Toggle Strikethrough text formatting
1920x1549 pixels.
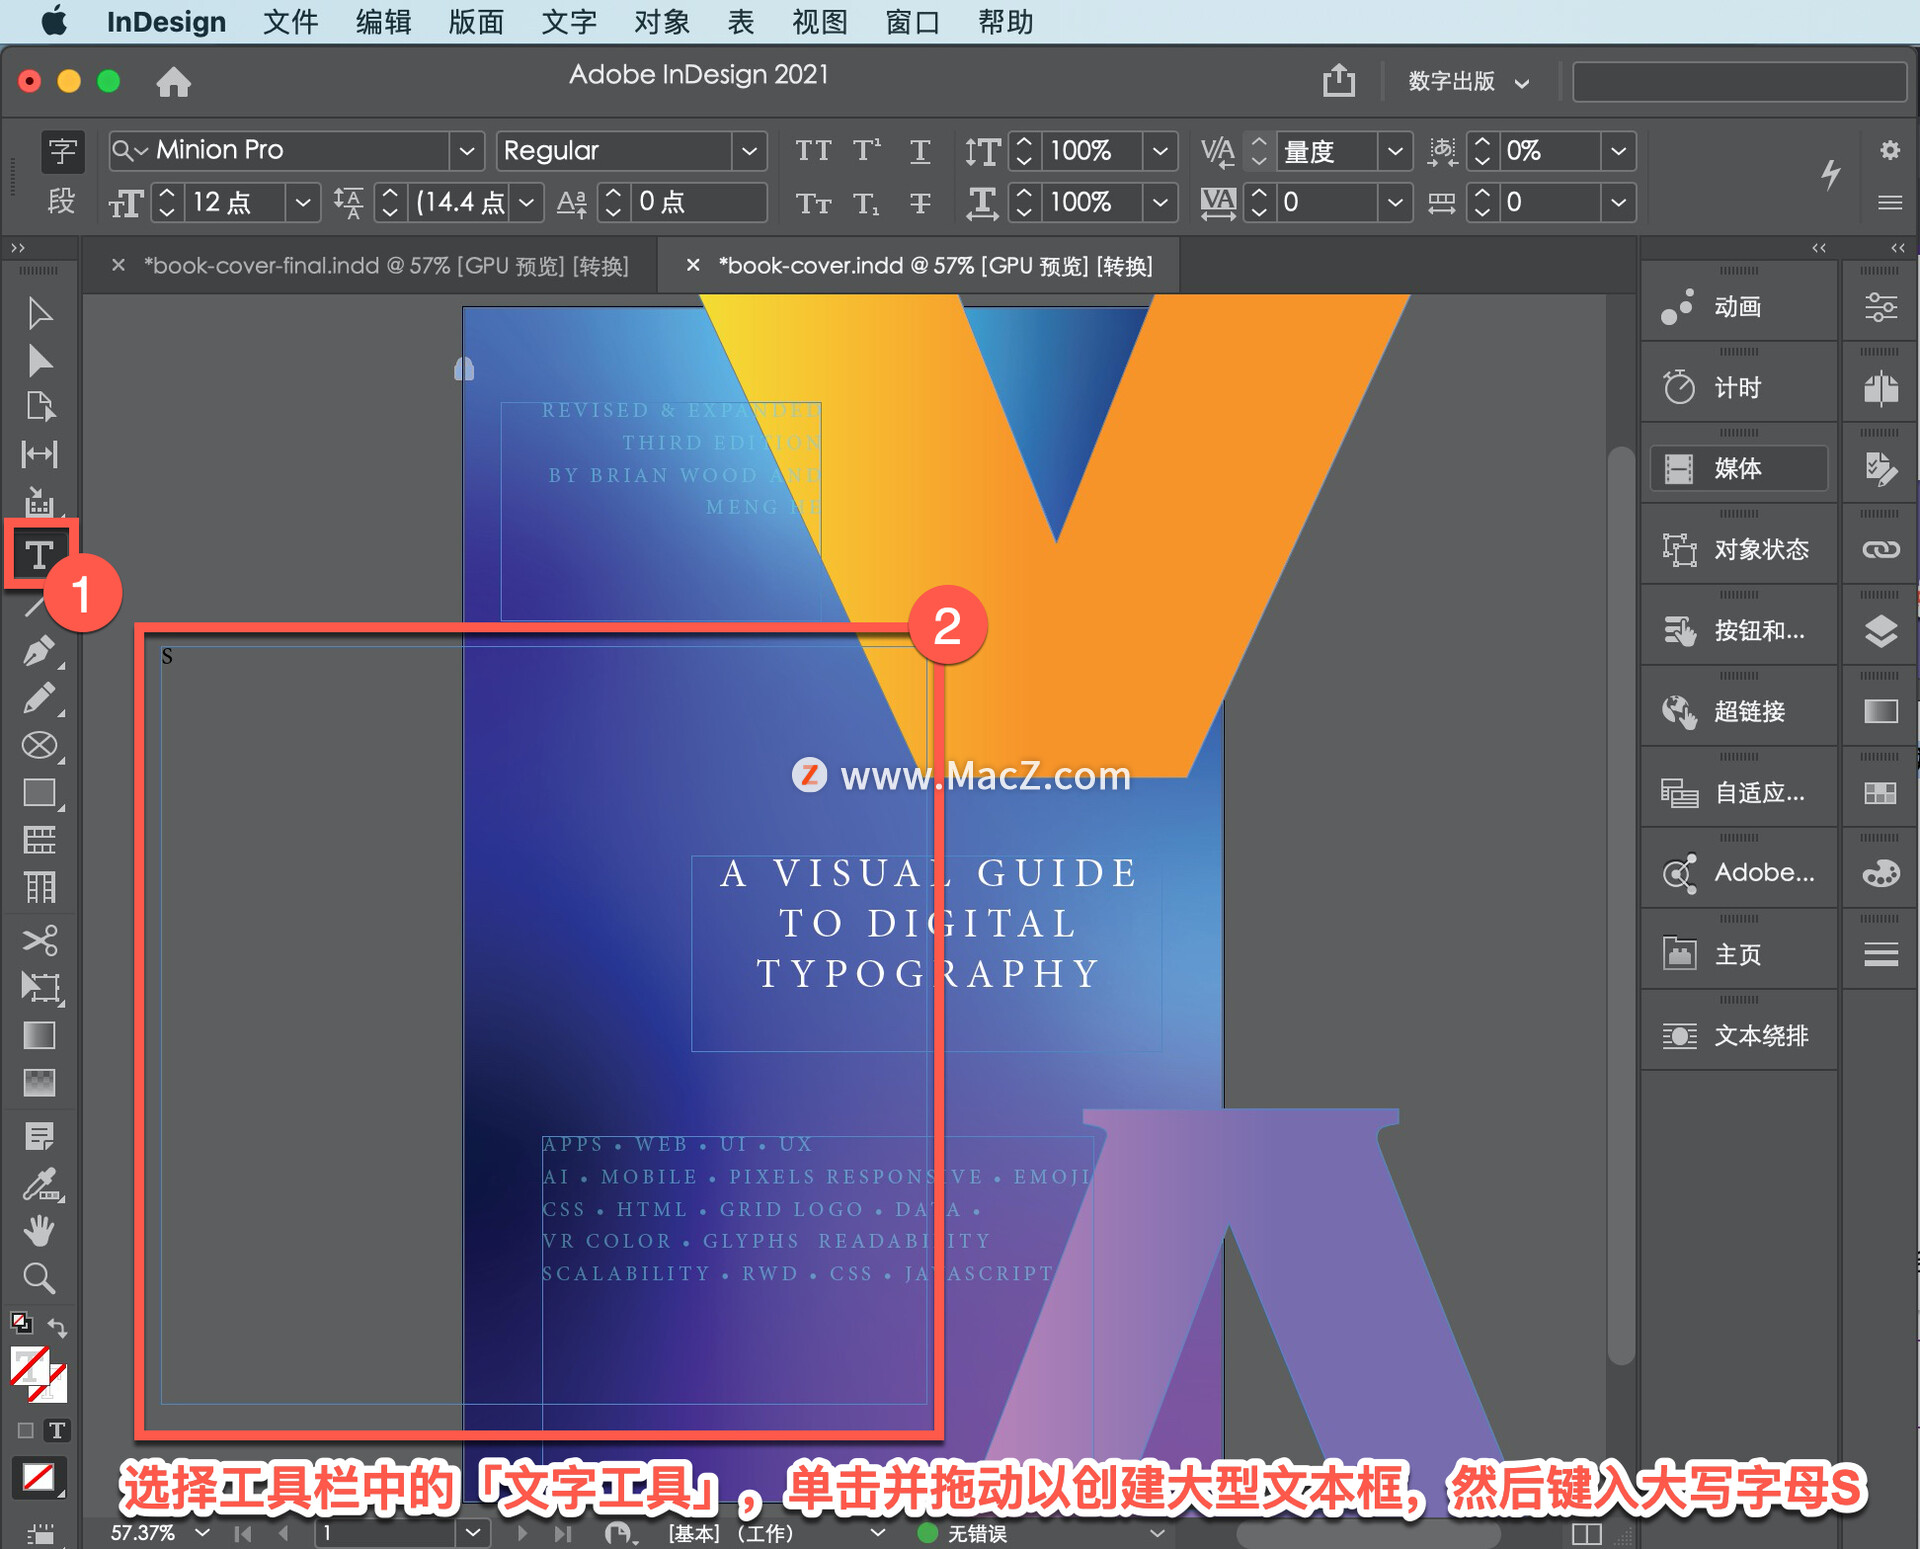coord(920,203)
